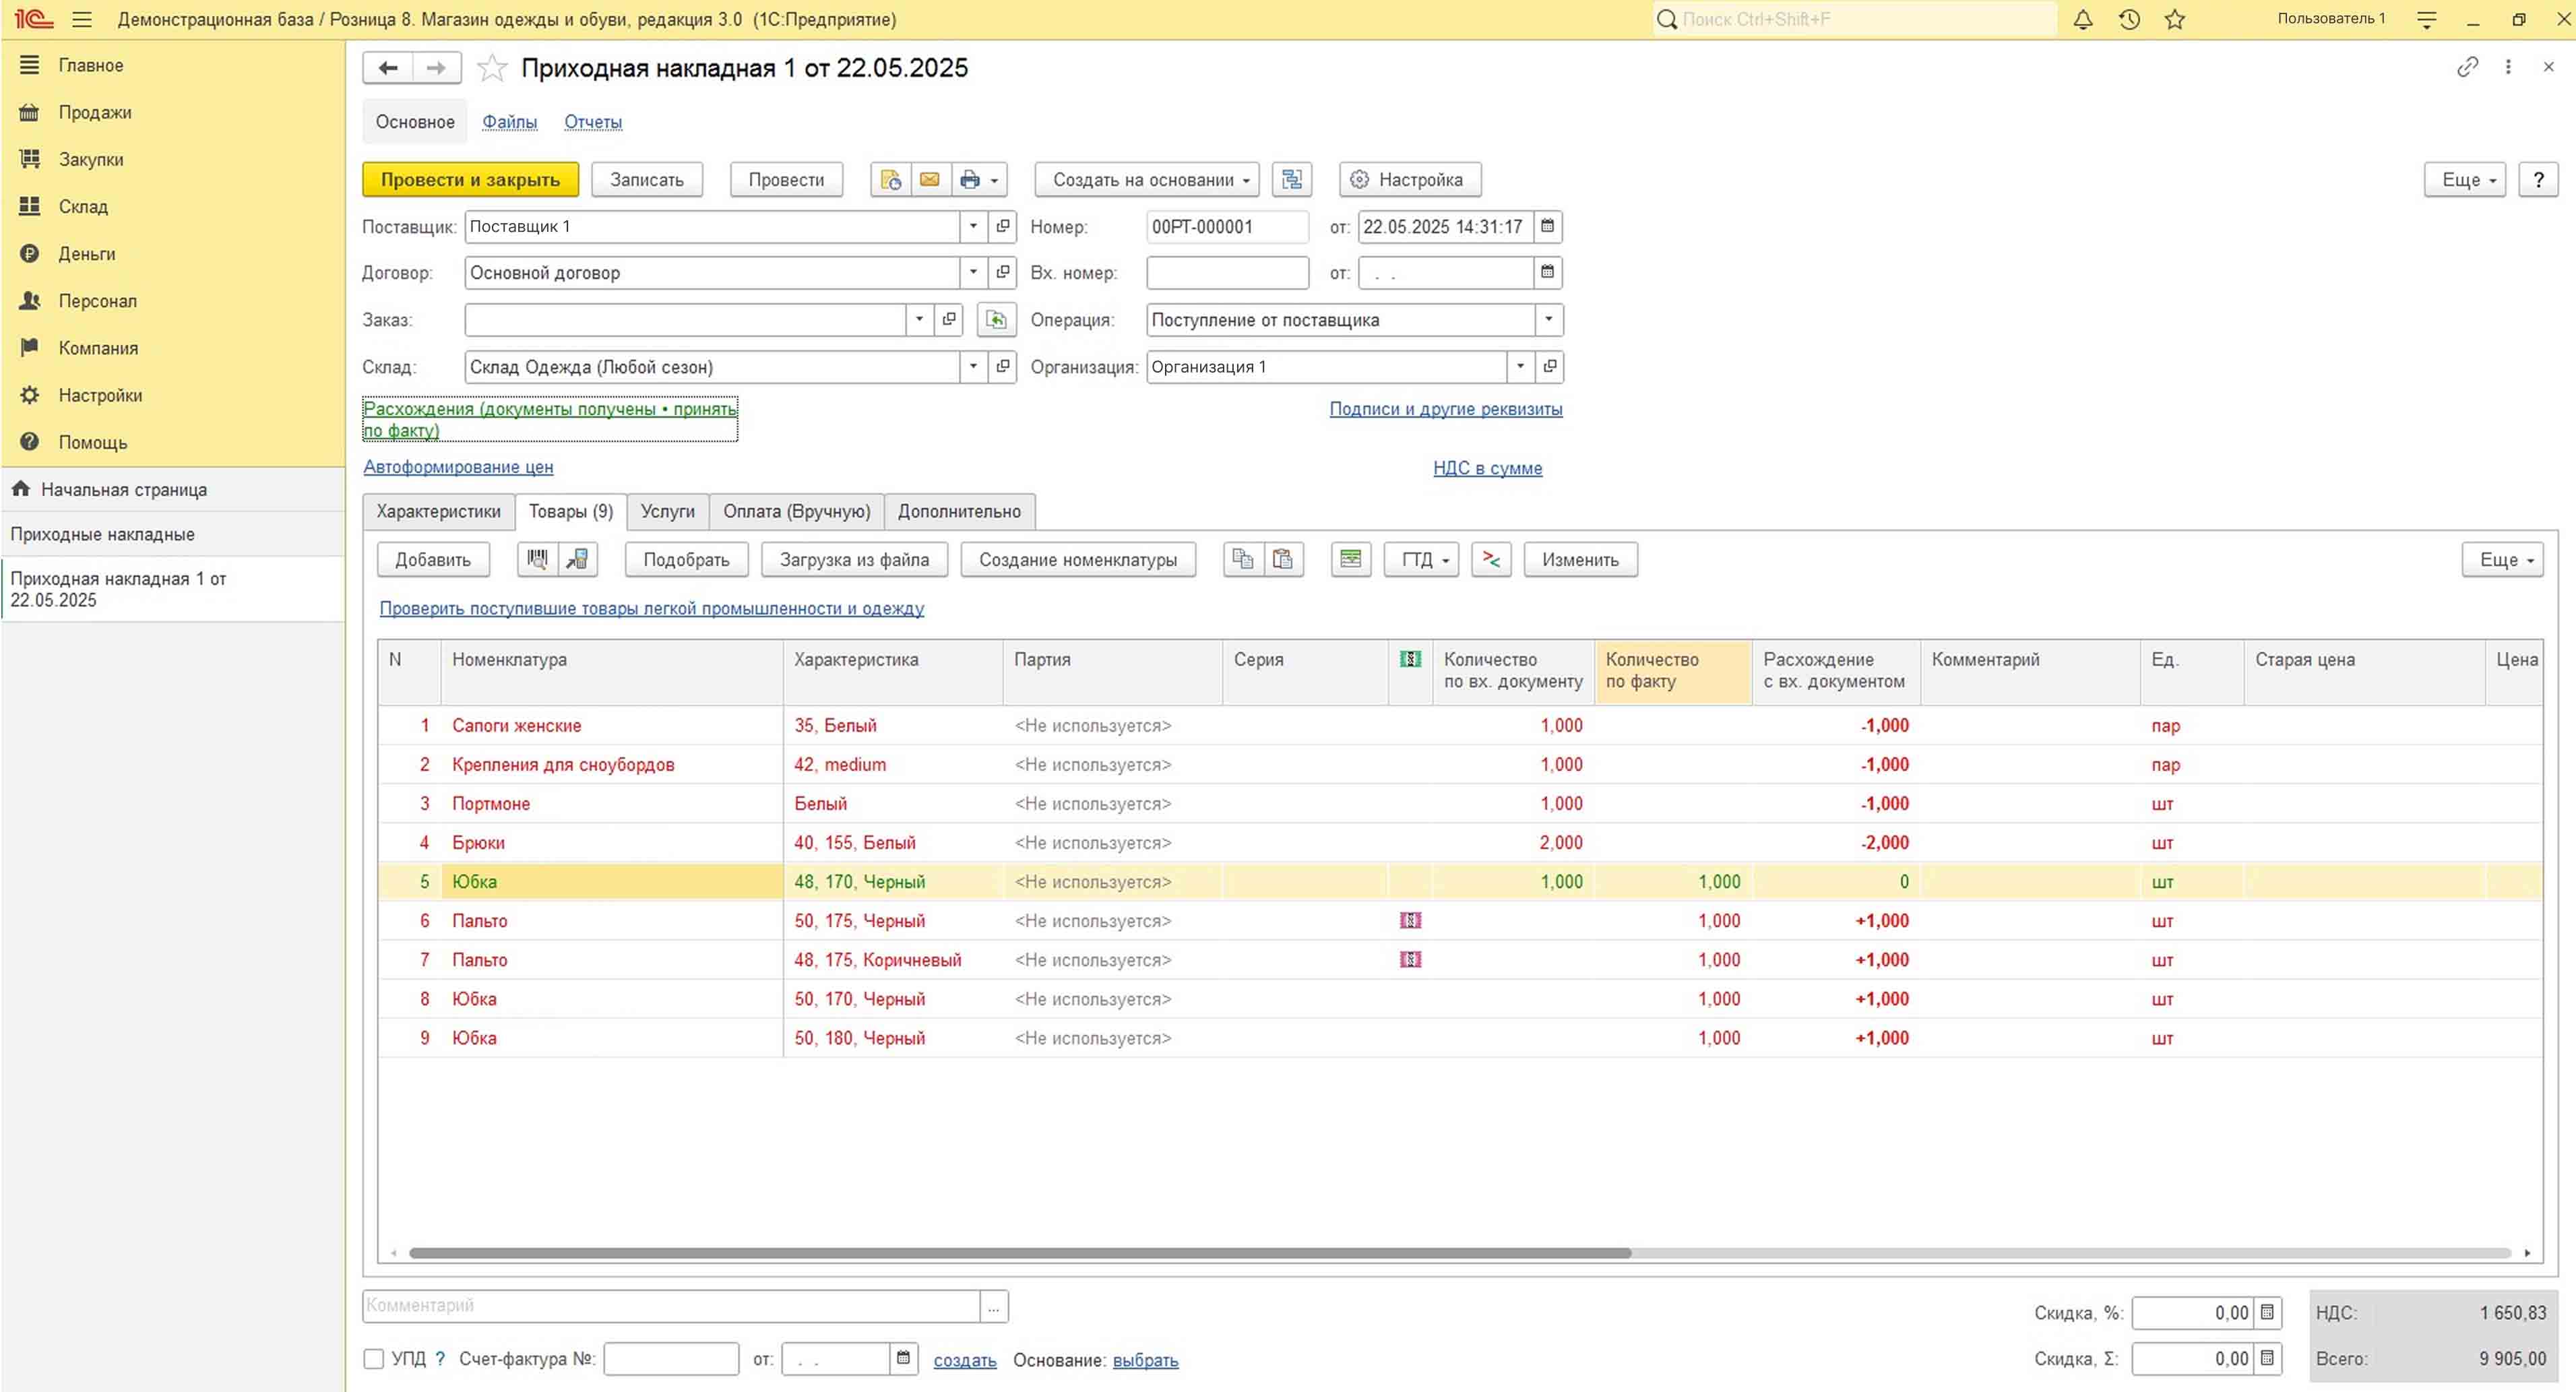
Task: Add document to favorites with star icon
Action: click(492, 68)
